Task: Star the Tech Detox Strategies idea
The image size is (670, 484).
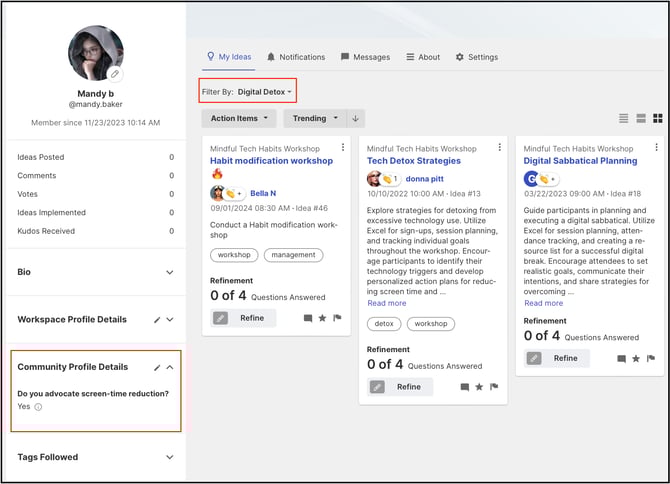Action: [x=480, y=387]
